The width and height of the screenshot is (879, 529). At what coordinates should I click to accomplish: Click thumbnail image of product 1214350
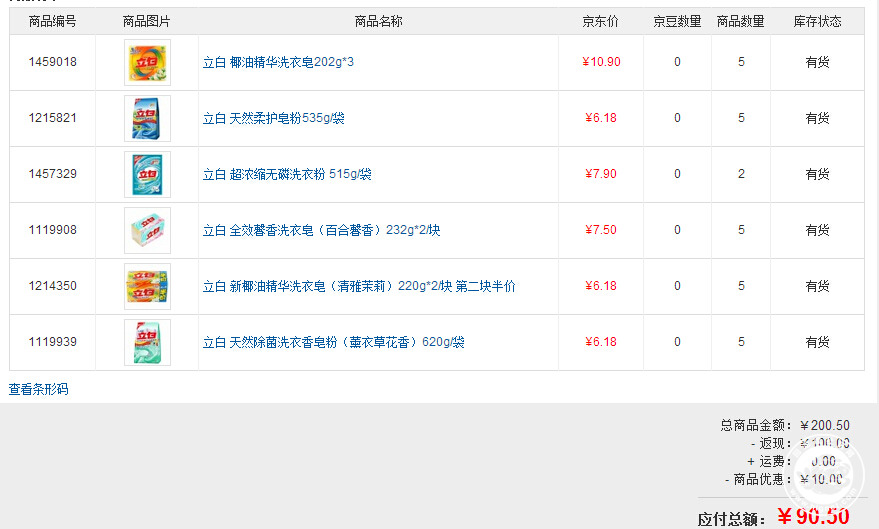point(147,286)
